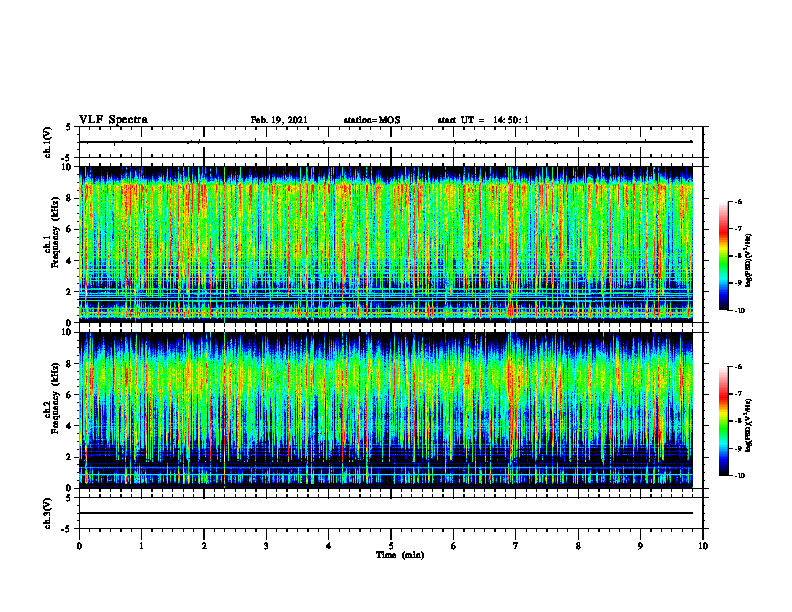
Task: Click the "5" tick on ch.1(V) axis
Action: click(x=70, y=127)
